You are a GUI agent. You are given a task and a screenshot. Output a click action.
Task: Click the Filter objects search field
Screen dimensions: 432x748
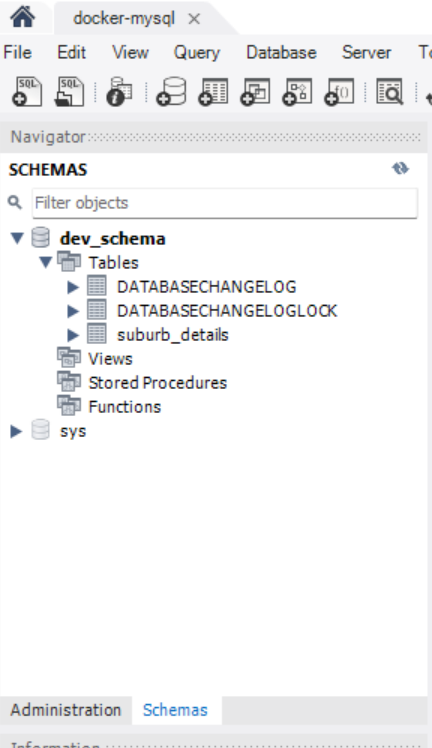(225, 203)
